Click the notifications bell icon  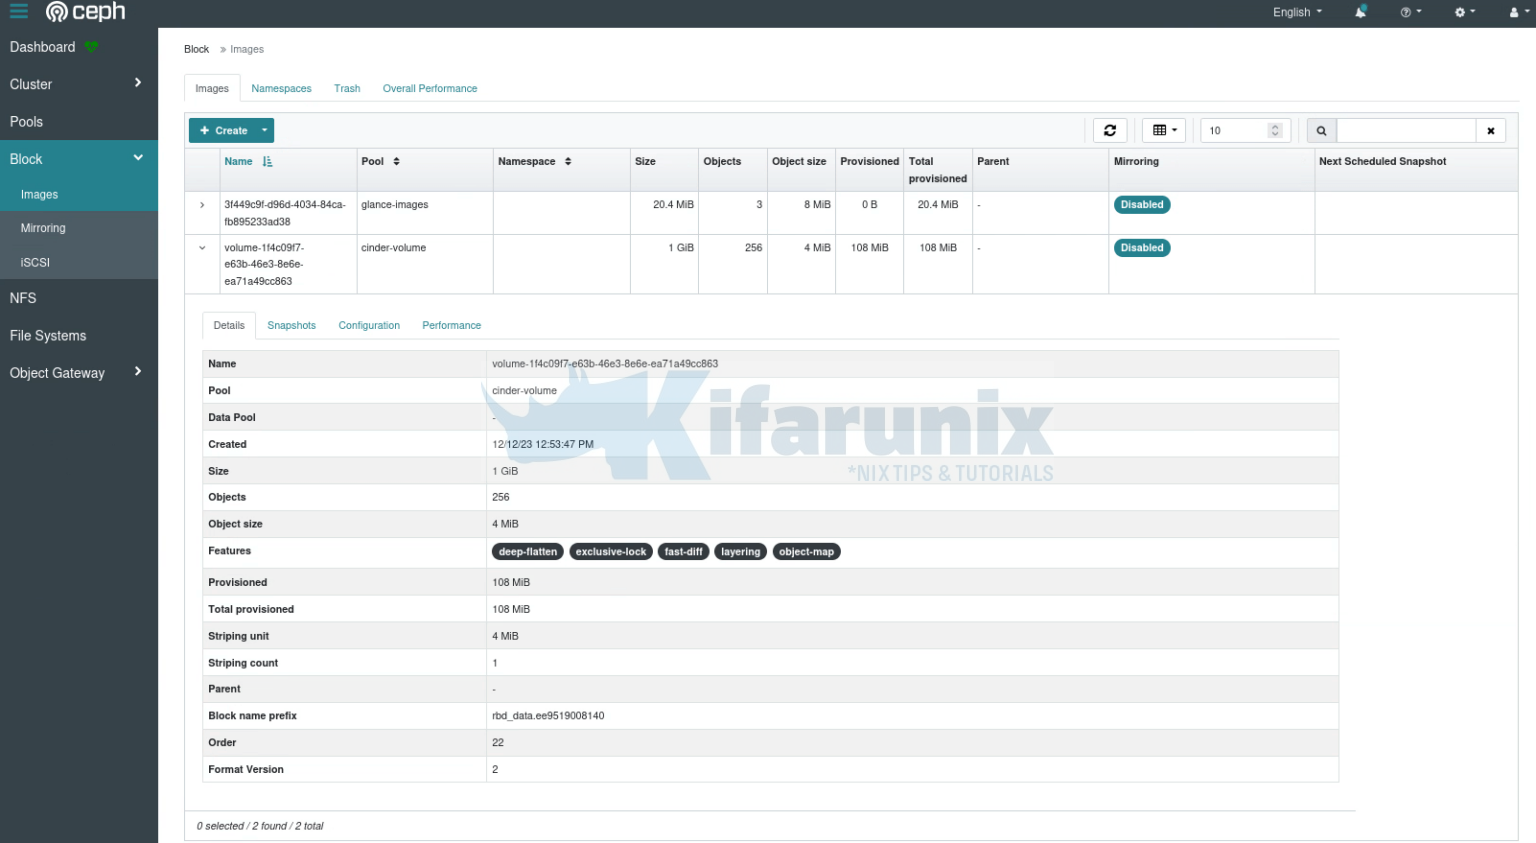1360,12
